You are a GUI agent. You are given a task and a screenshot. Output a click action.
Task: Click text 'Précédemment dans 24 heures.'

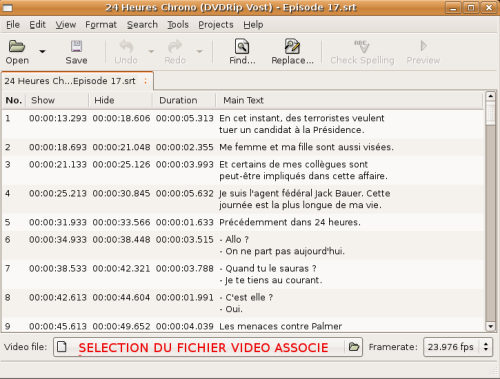[x=290, y=222]
